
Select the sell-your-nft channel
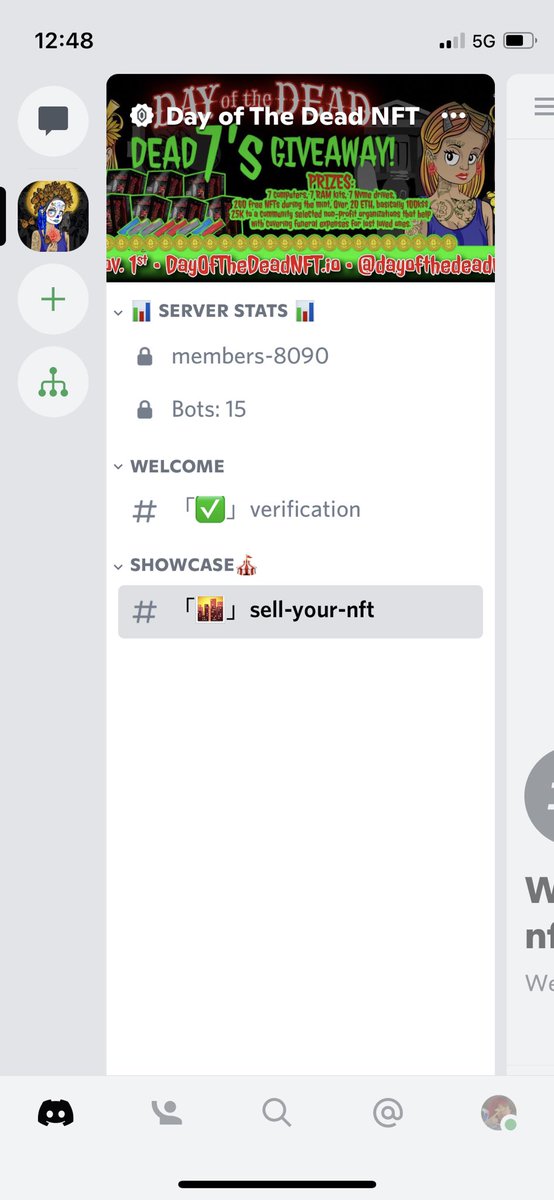pyautogui.click(x=300, y=611)
